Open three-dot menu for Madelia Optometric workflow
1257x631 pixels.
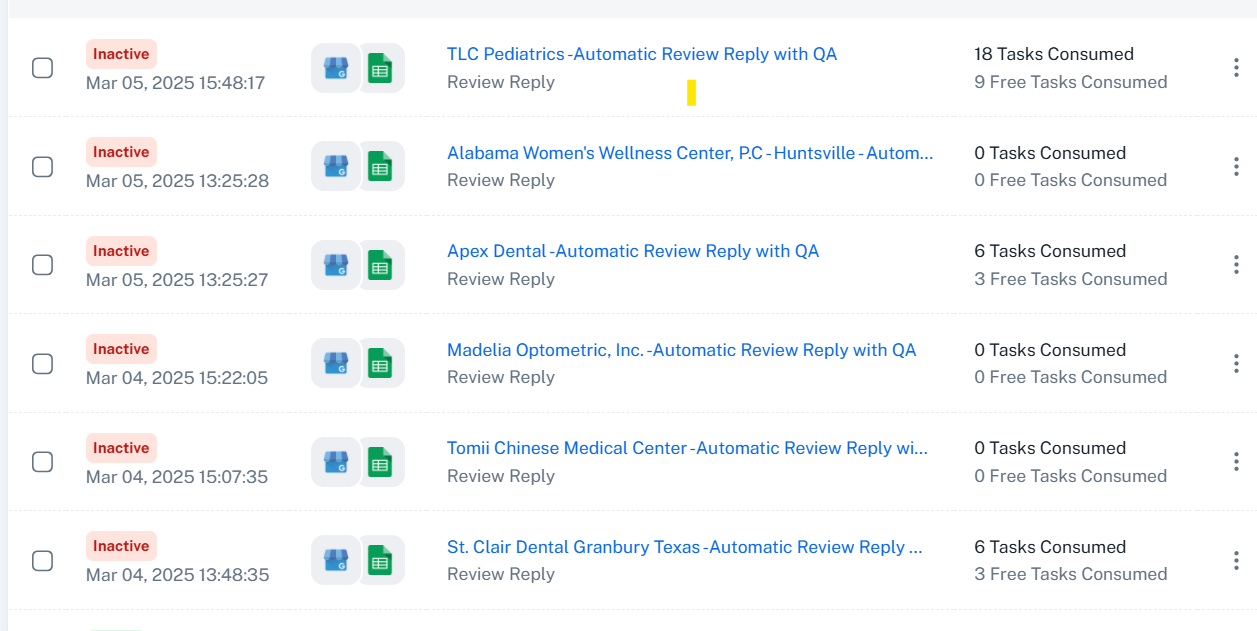[x=1237, y=363]
